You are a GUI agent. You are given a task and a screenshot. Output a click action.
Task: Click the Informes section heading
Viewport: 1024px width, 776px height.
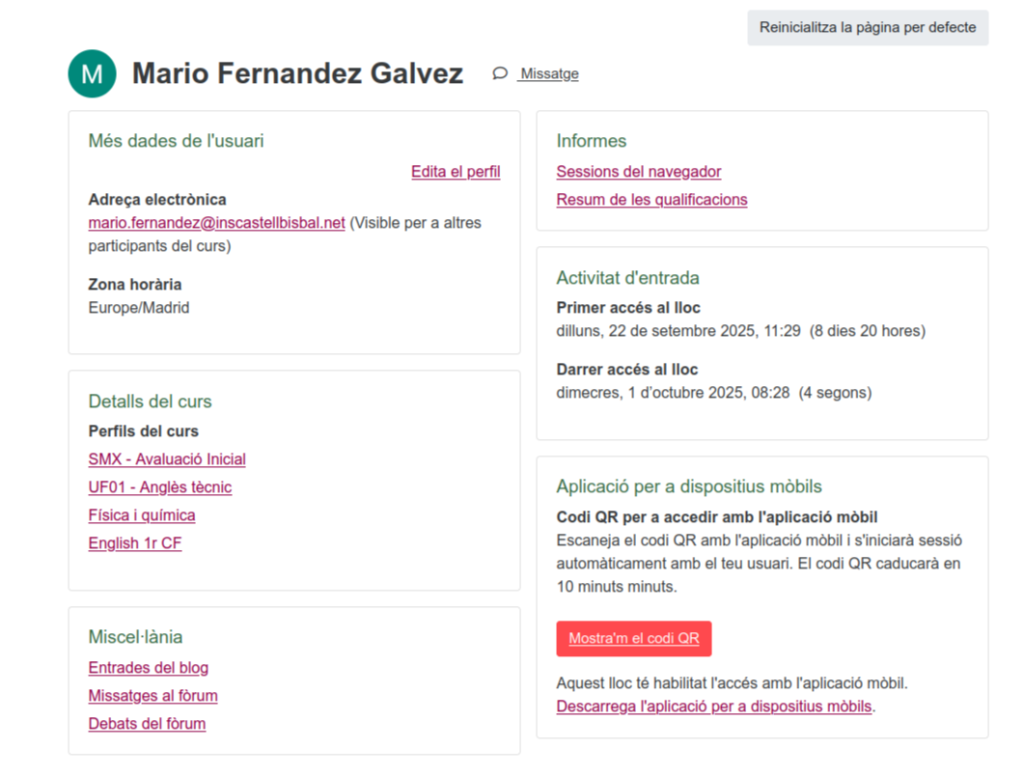pyautogui.click(x=591, y=141)
